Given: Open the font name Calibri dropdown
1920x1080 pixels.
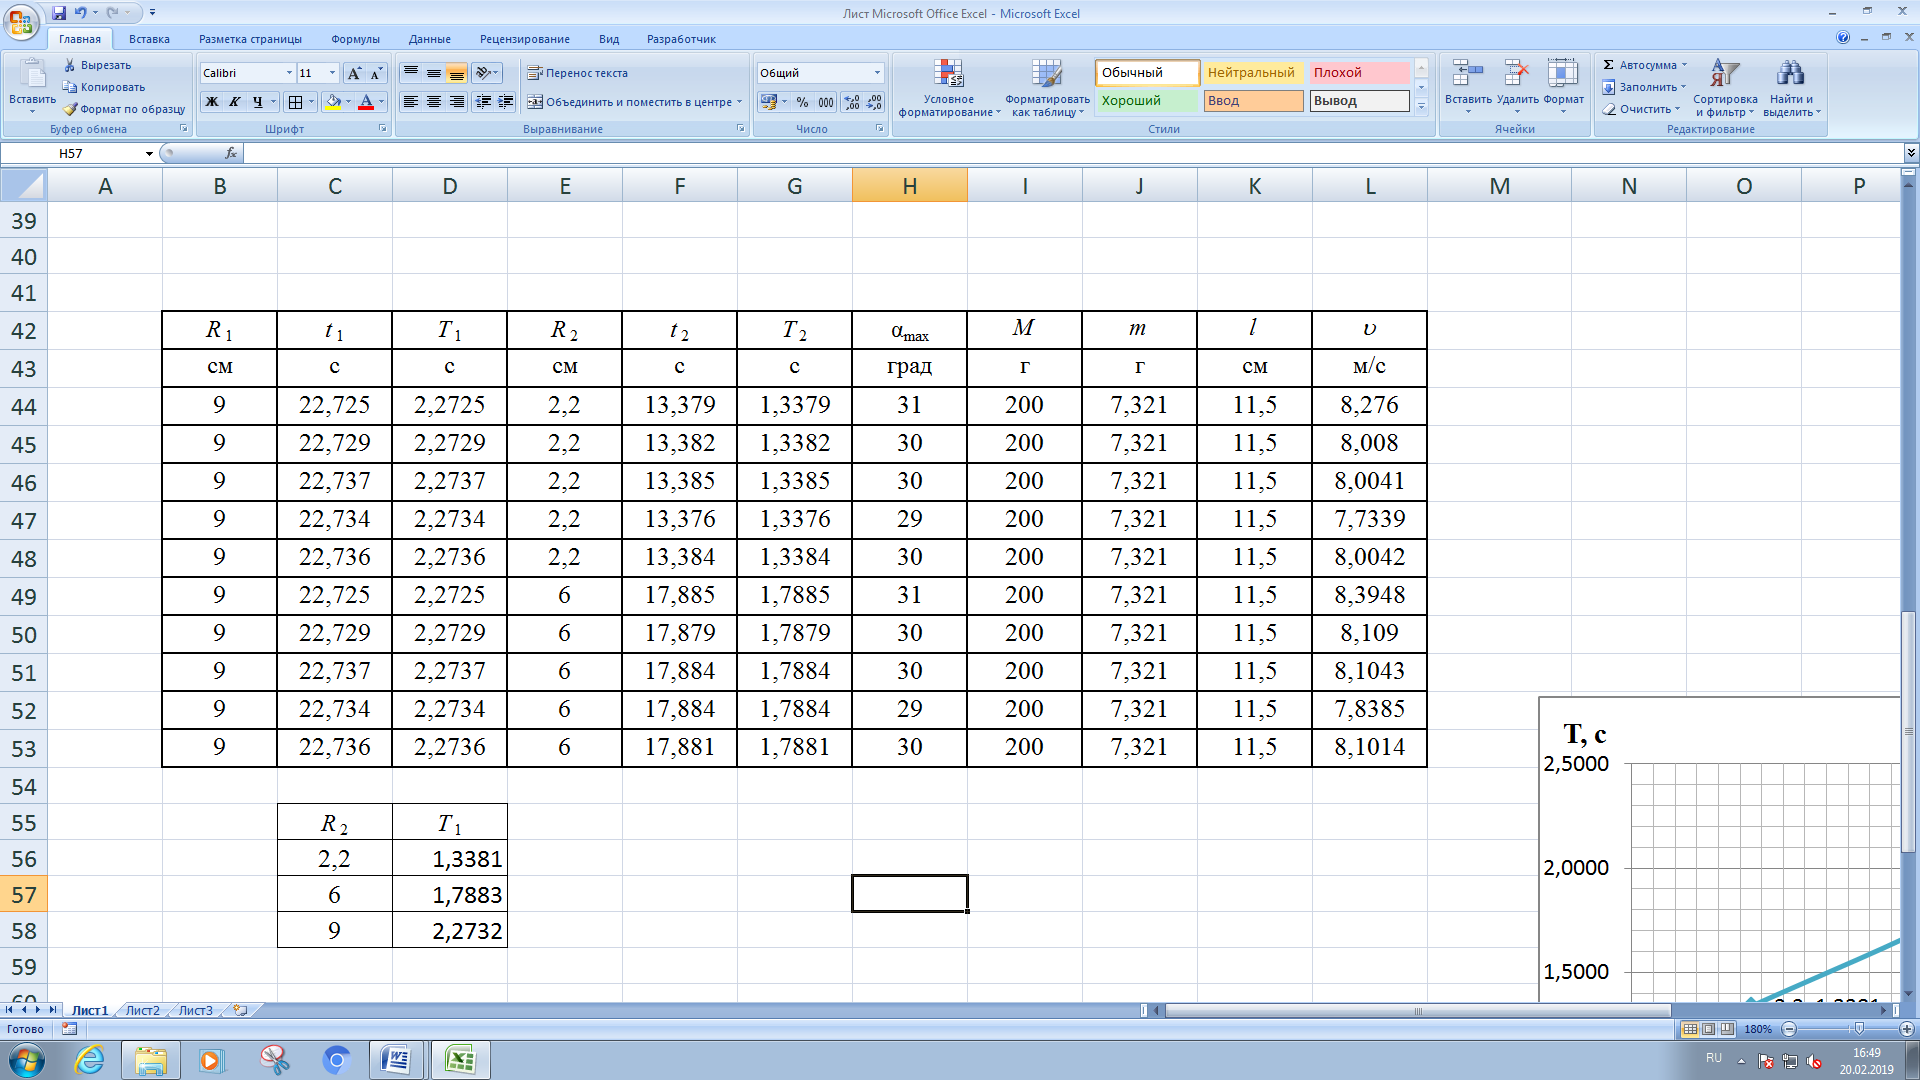Looking at the screenshot, I should coord(289,73).
